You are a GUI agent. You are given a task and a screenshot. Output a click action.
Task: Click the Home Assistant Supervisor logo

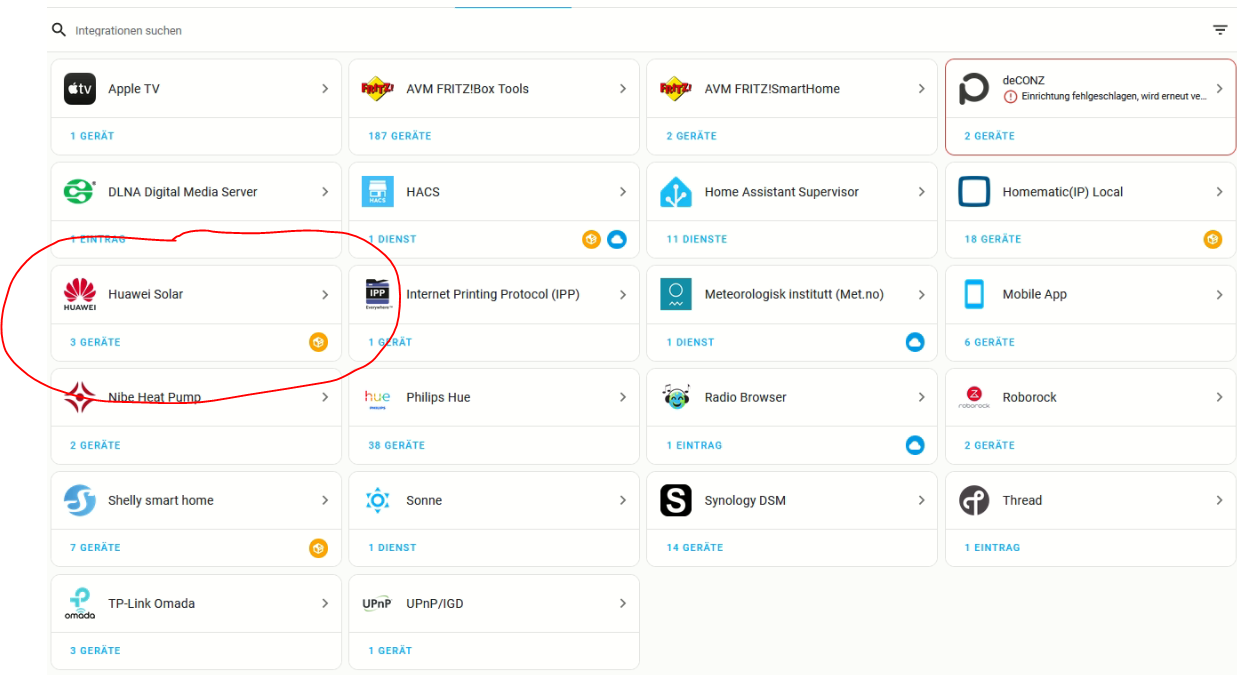pos(676,192)
